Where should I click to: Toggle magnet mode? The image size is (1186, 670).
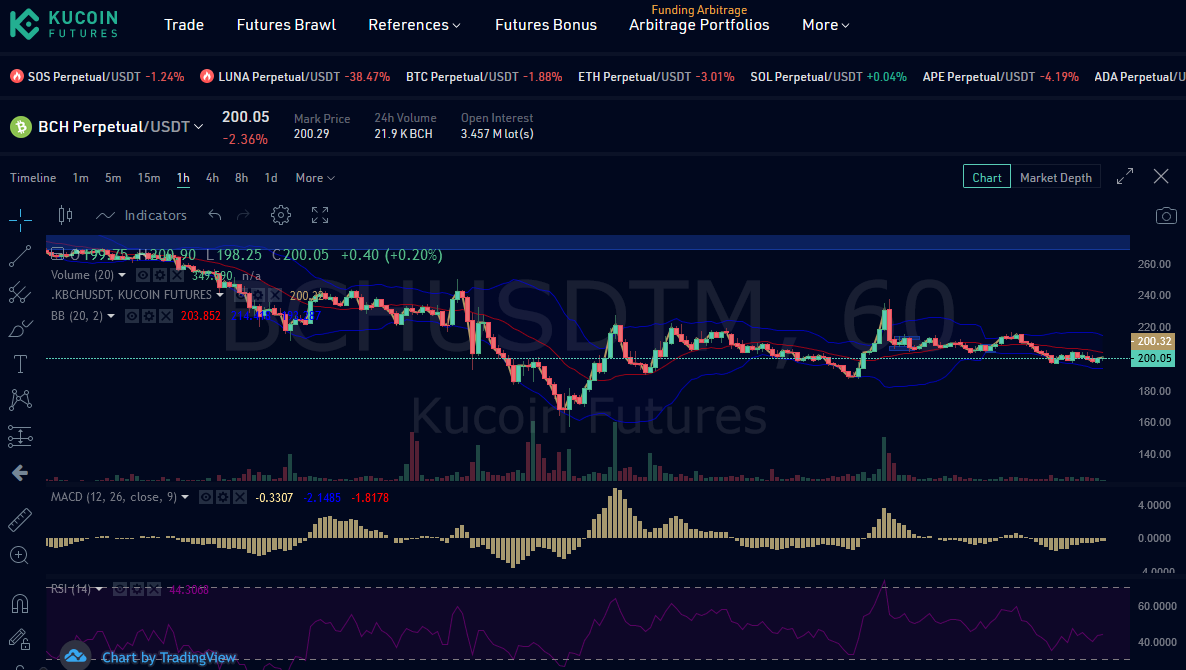[x=20, y=603]
